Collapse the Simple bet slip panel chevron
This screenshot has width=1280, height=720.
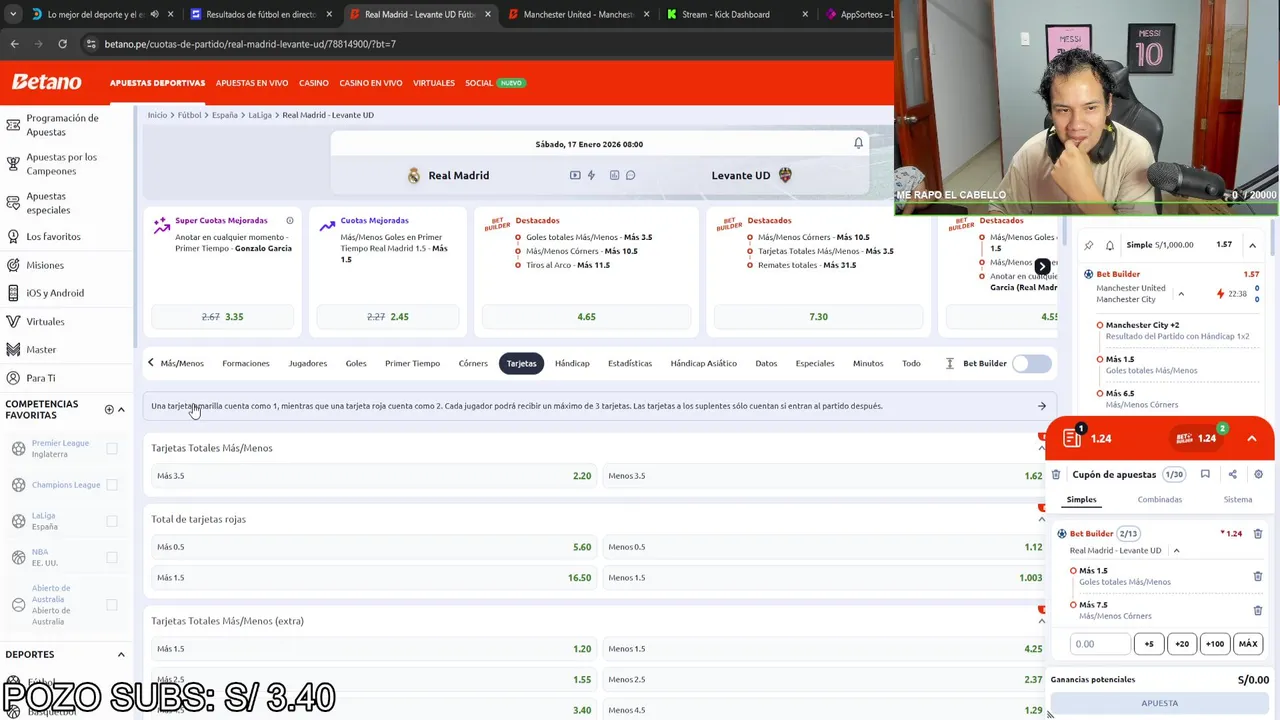(x=1252, y=245)
